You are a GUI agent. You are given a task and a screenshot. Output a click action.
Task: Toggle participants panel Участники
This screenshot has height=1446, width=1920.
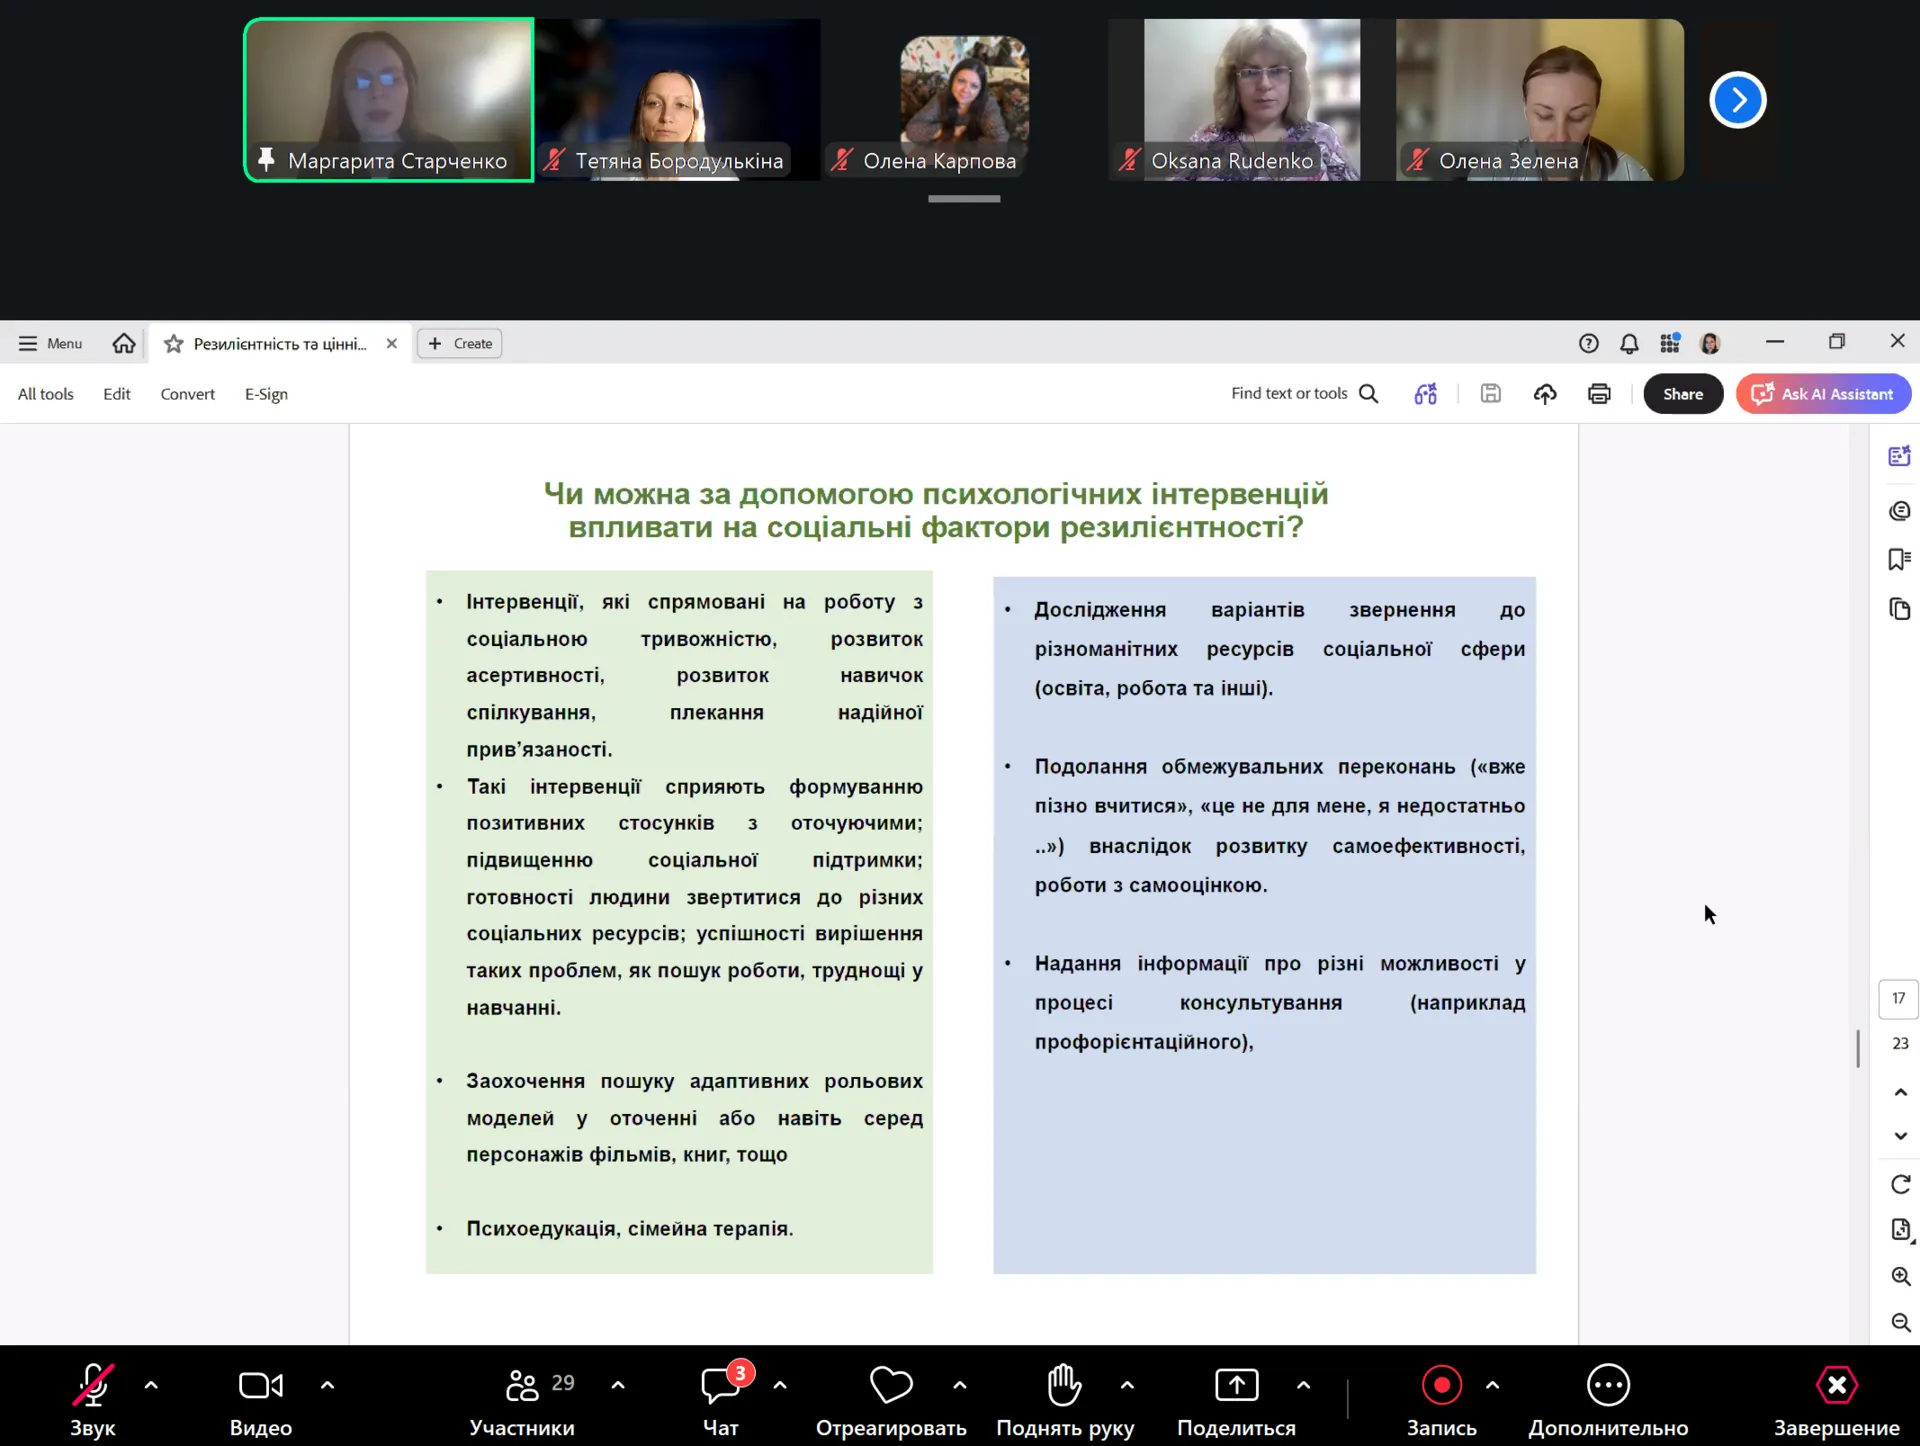(521, 1401)
